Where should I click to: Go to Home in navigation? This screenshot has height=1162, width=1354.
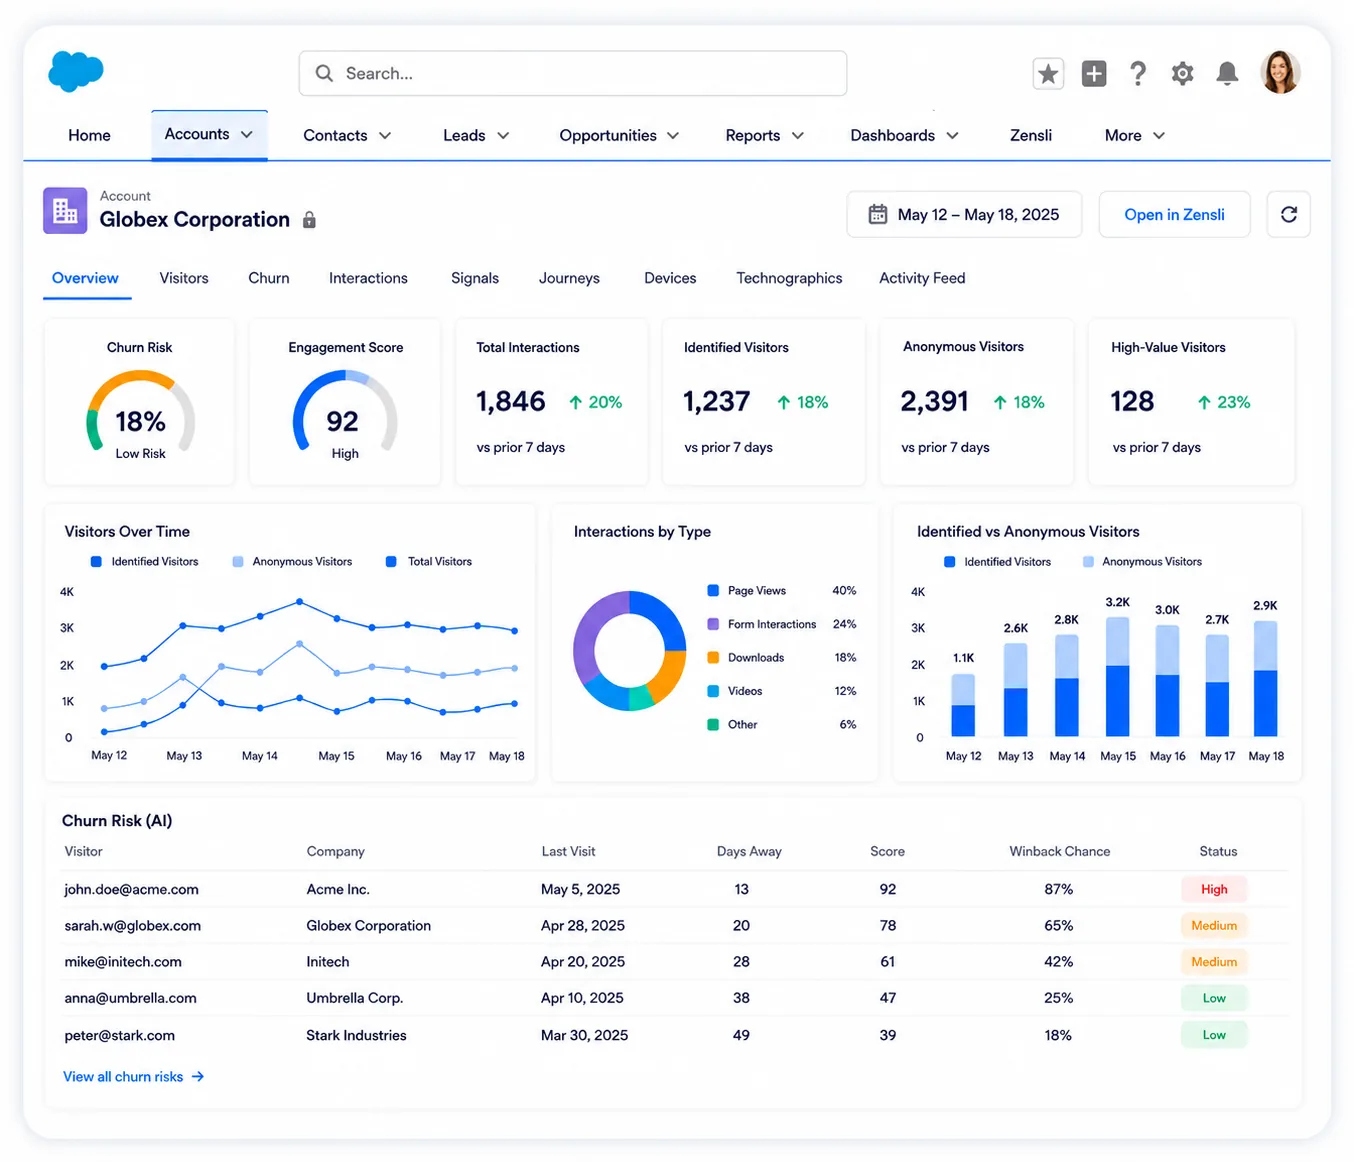click(x=89, y=135)
